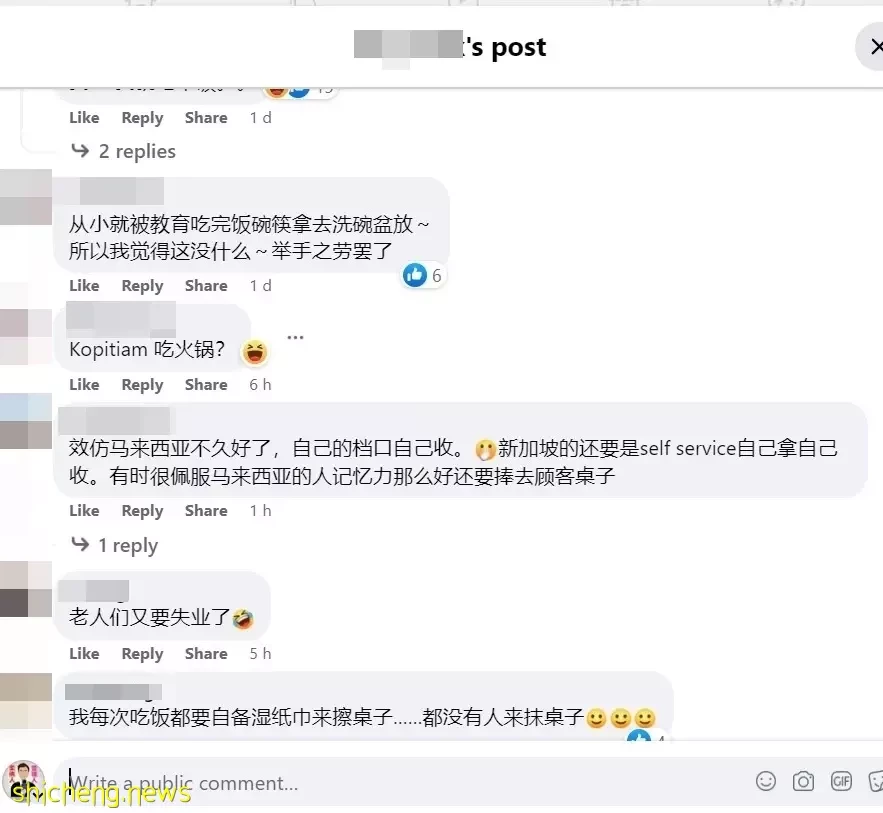Open the commenter avatar beside the 举手之劳 comment
883x813 pixels.
[26, 197]
